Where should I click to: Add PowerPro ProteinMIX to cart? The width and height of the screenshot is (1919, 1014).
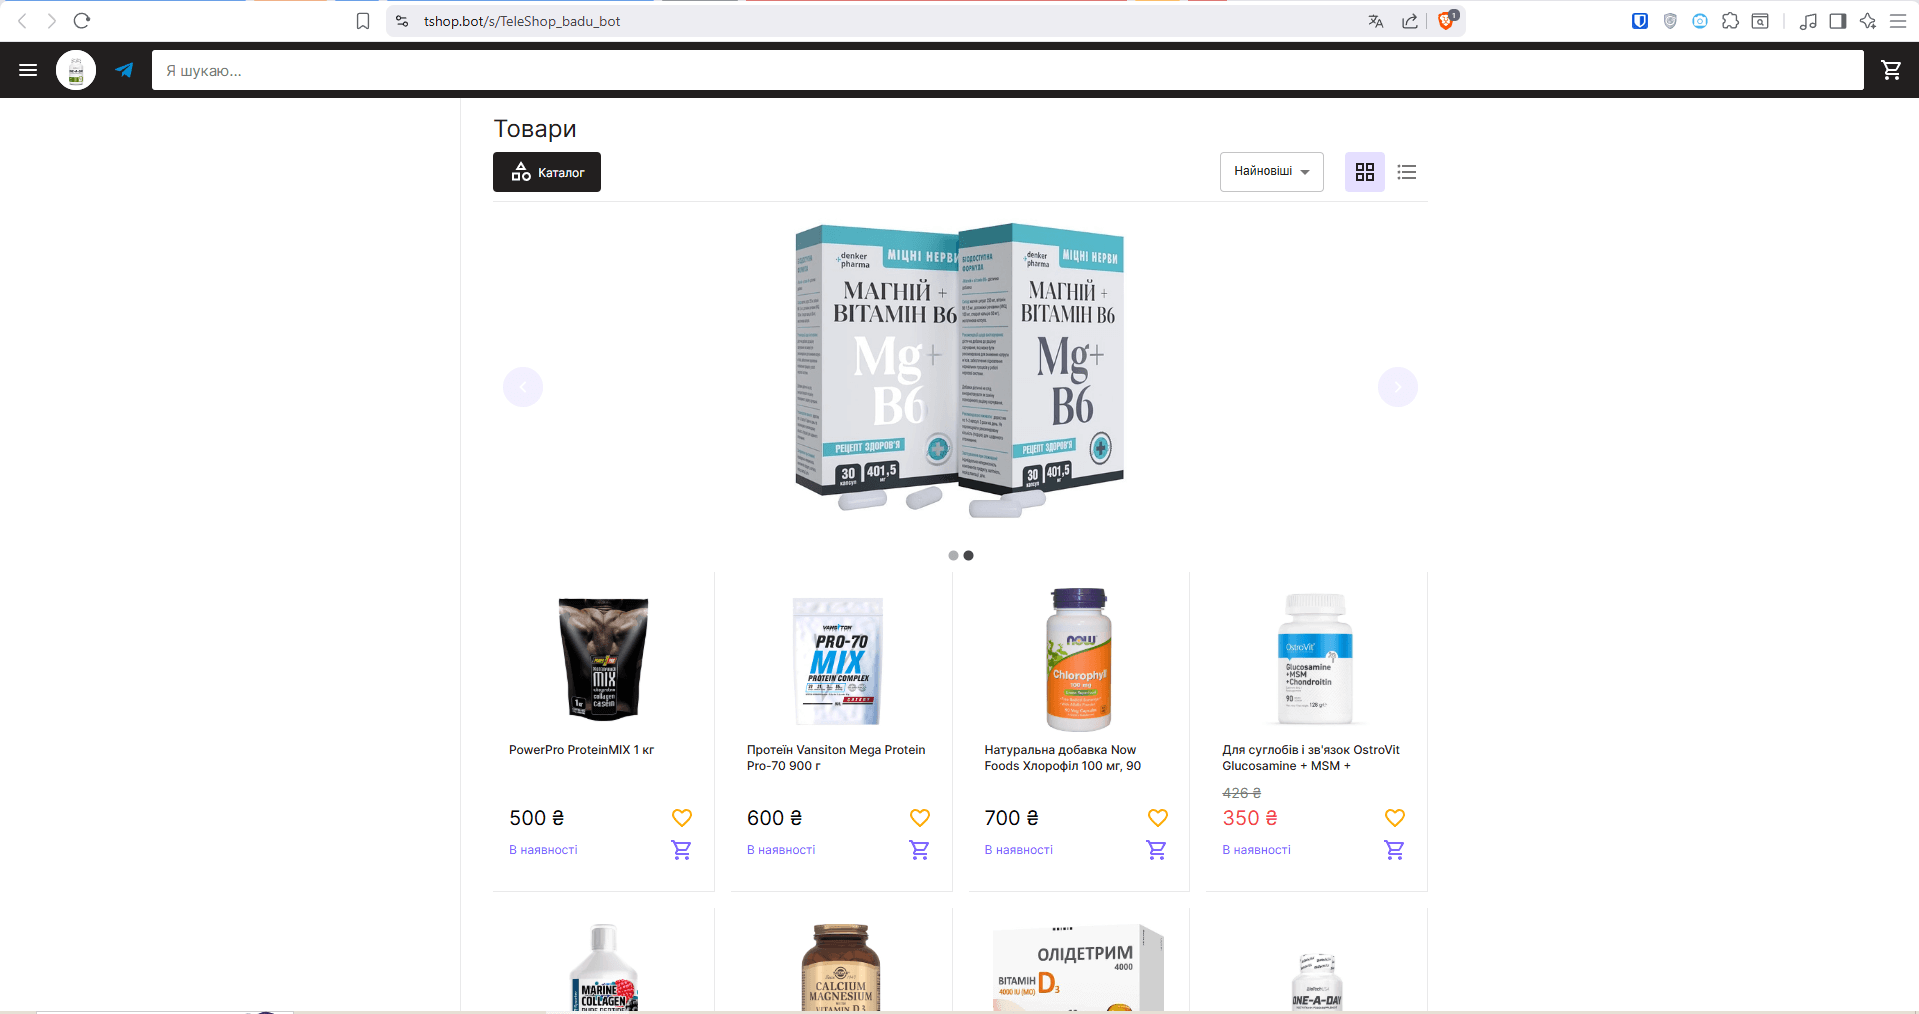(x=681, y=850)
